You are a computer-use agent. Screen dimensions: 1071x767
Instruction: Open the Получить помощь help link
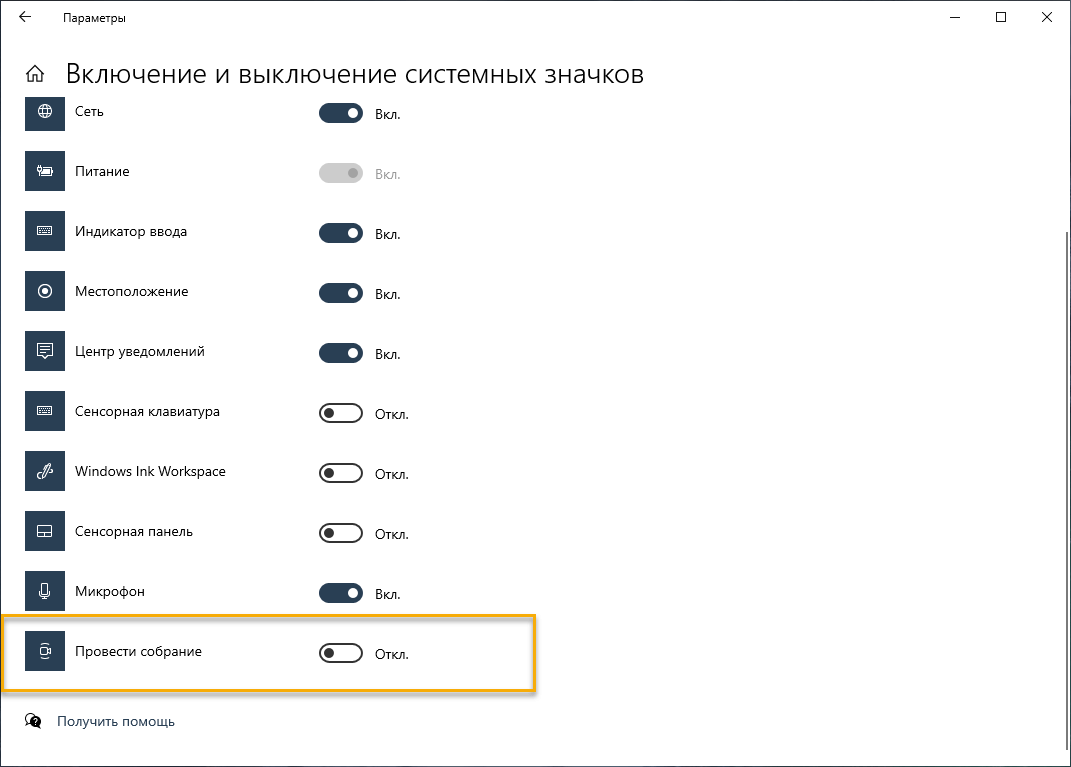[x=115, y=721]
